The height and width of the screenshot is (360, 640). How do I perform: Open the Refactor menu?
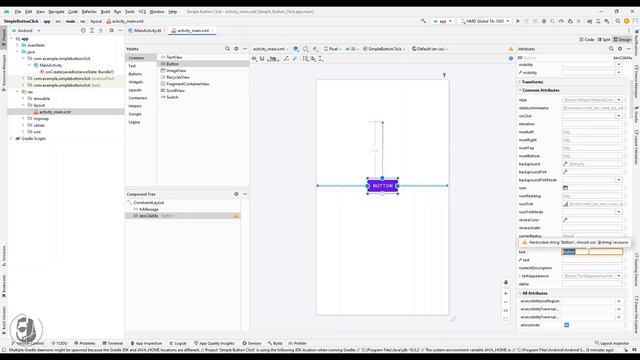(89, 12)
